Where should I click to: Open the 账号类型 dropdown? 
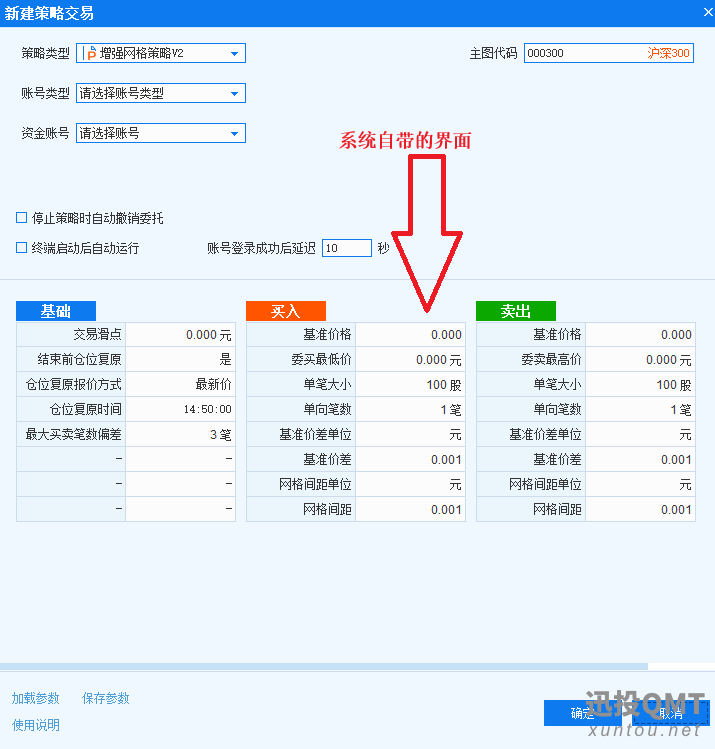(x=161, y=93)
